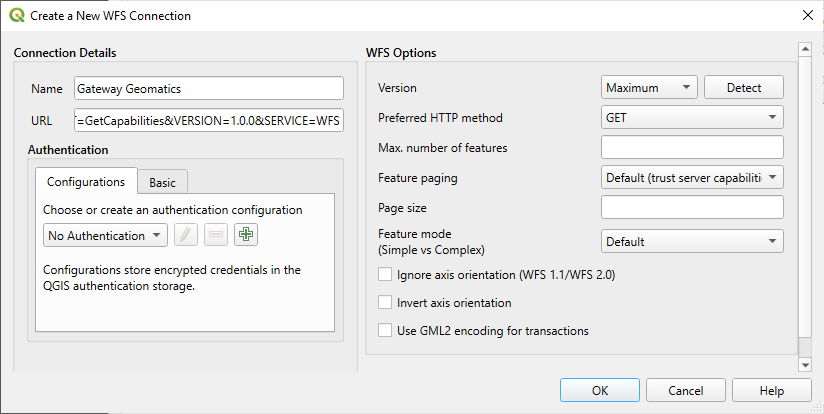Viewport: 824px width, 414px height.
Task: Toggle Invert axis orientation checkbox
Action: [385, 302]
